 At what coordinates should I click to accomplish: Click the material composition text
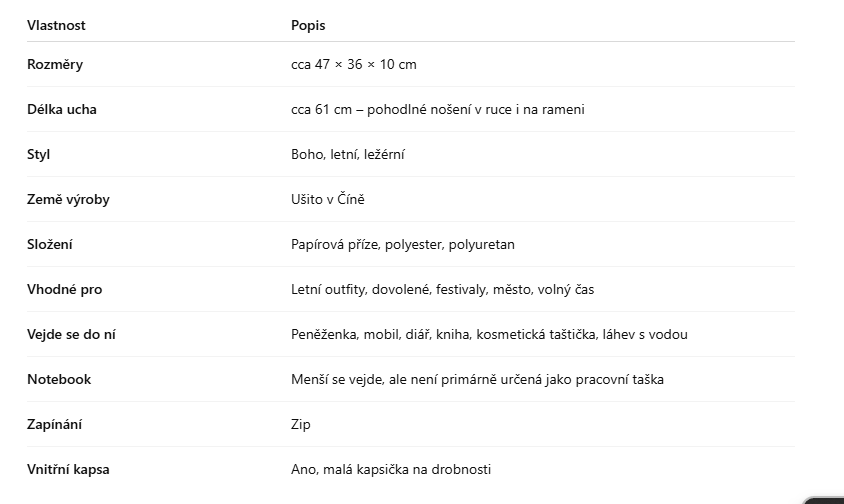click(x=403, y=244)
